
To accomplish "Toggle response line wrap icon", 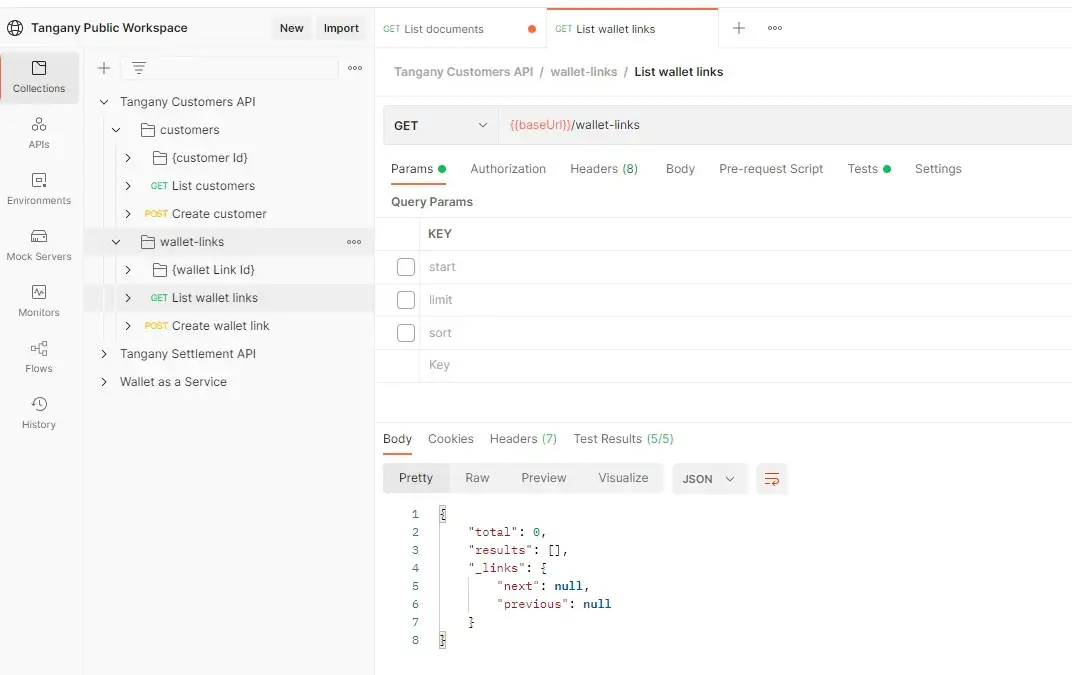I will tap(772, 479).
